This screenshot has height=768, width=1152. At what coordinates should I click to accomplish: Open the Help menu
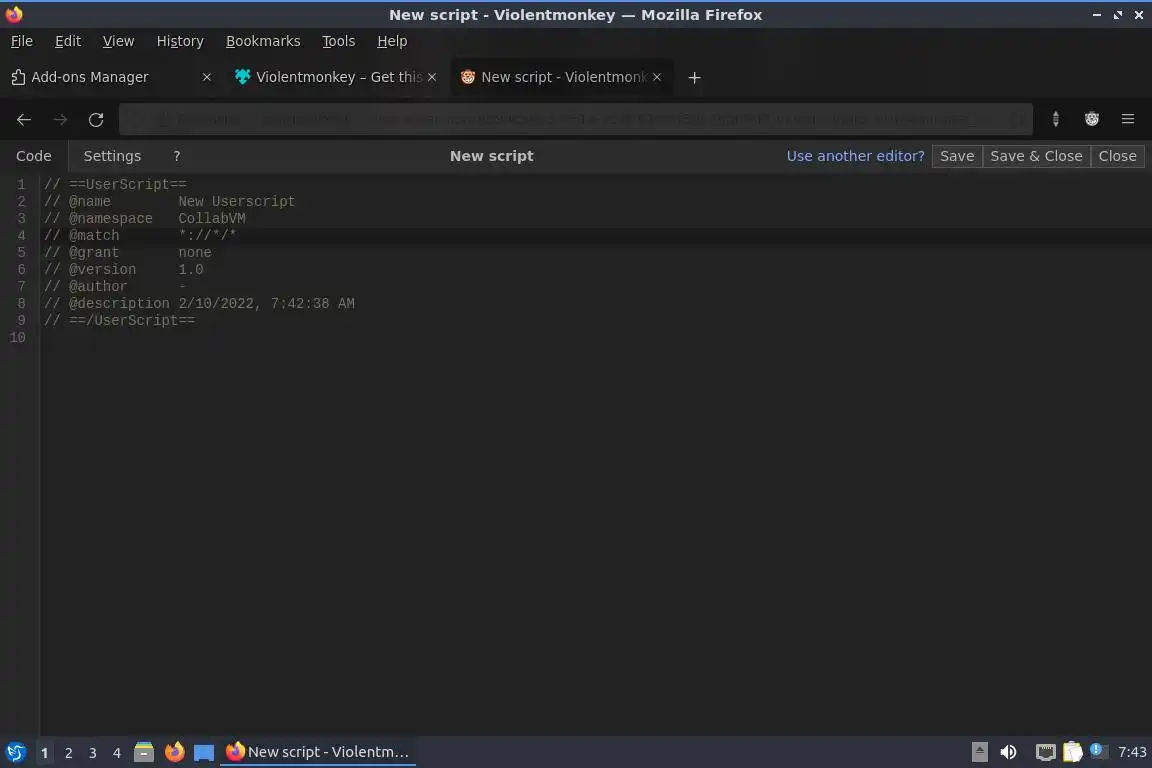click(392, 41)
